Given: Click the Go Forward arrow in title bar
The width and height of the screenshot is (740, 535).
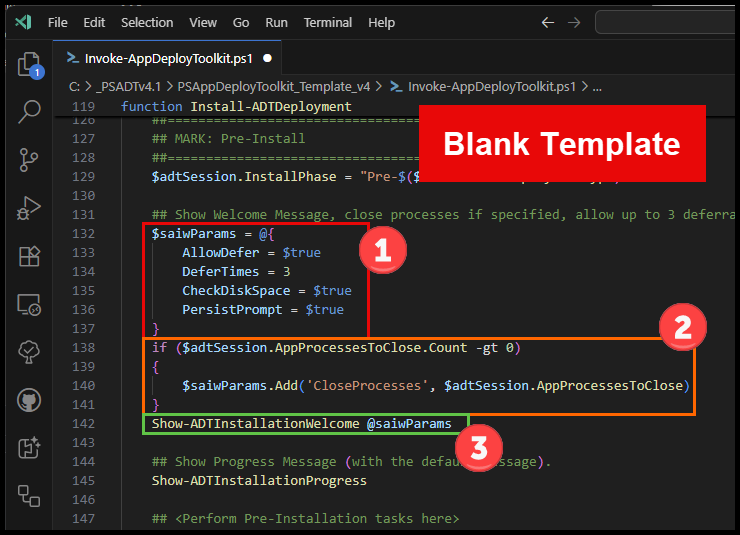Looking at the screenshot, I should pyautogui.click(x=574, y=22).
